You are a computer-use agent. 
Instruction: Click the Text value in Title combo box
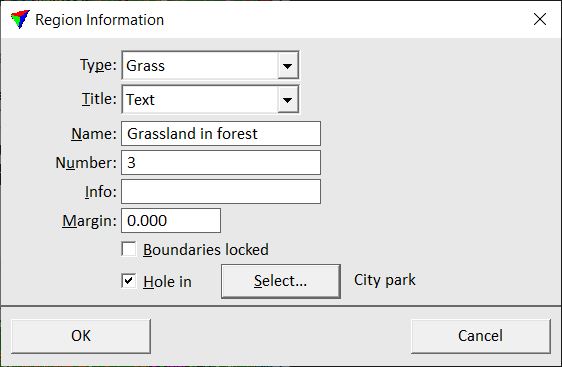click(140, 100)
